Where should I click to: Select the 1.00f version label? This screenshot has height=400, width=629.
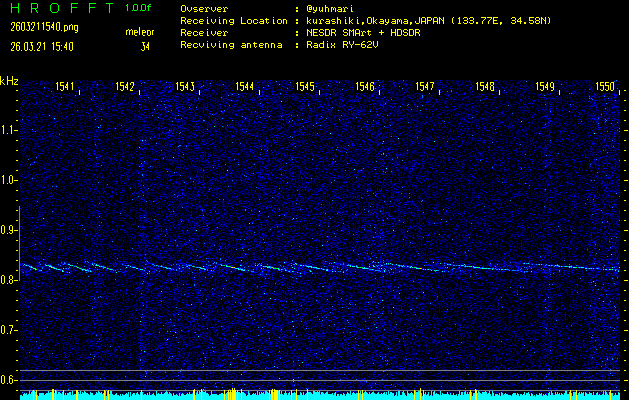(139, 8)
